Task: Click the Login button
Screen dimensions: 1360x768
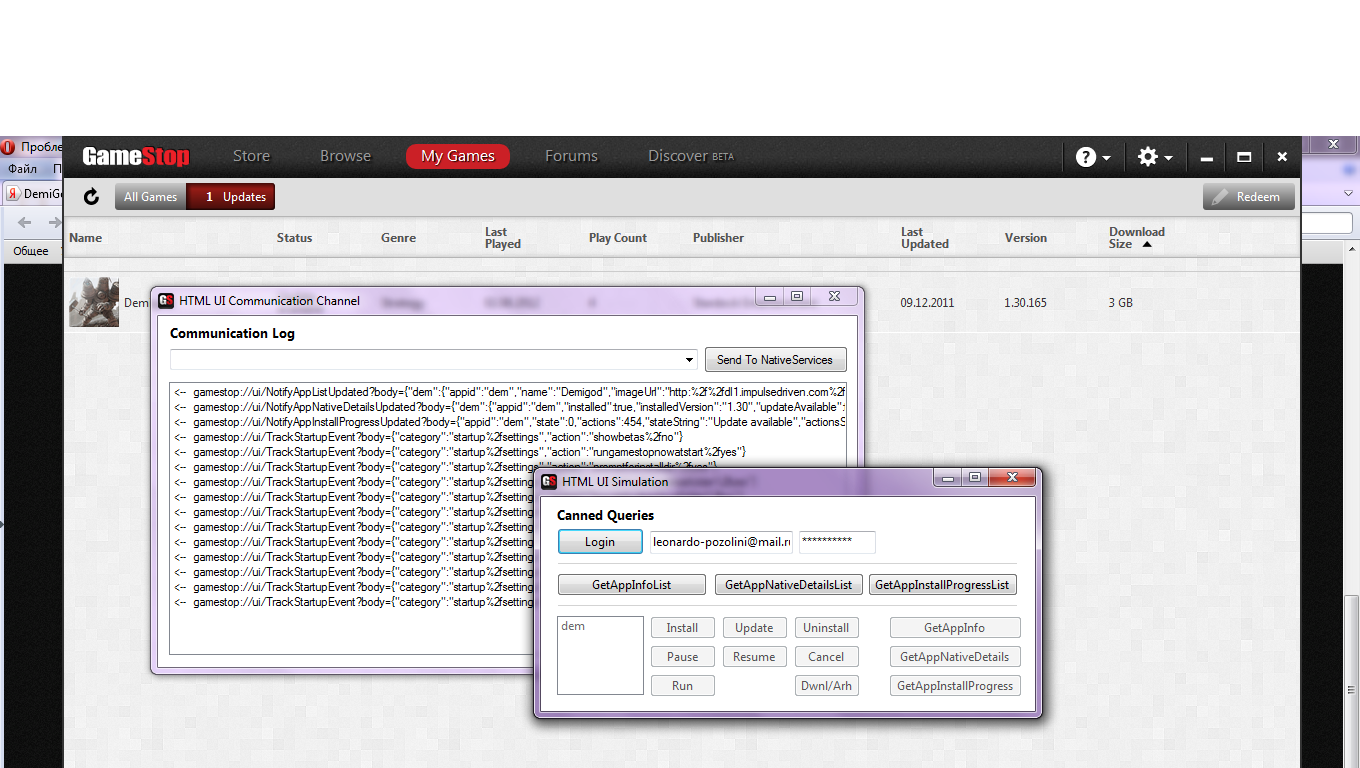Action: 600,542
